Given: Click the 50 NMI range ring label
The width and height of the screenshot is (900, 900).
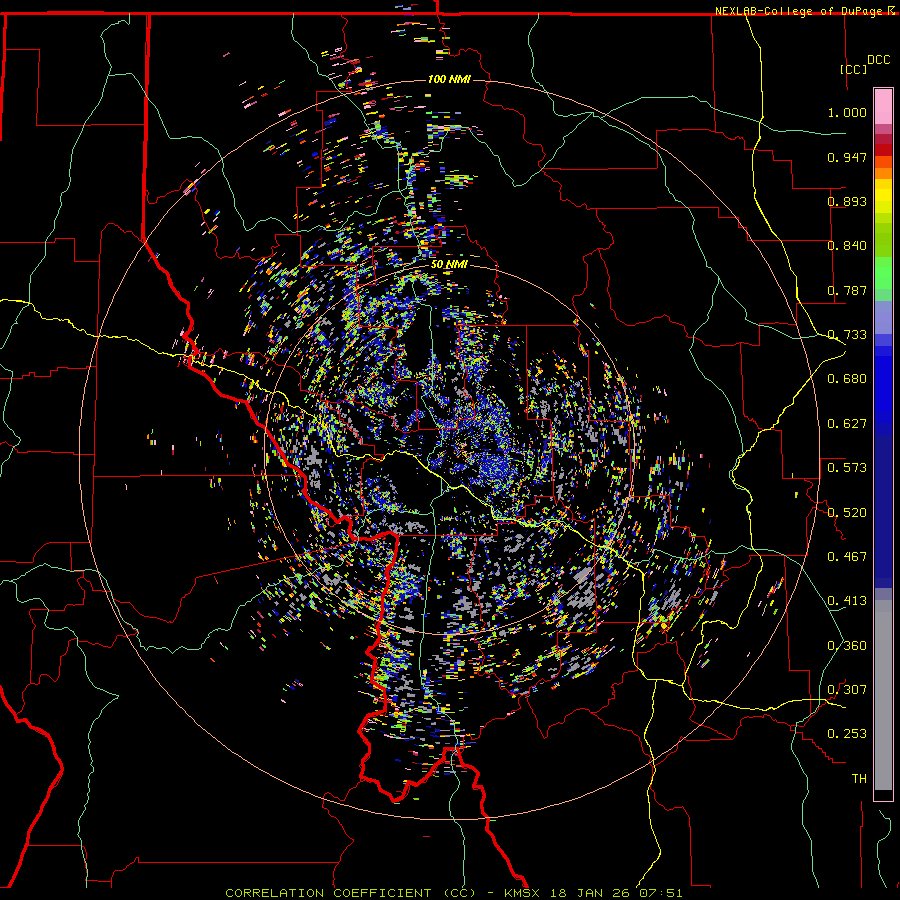Looking at the screenshot, I should pos(449,264).
